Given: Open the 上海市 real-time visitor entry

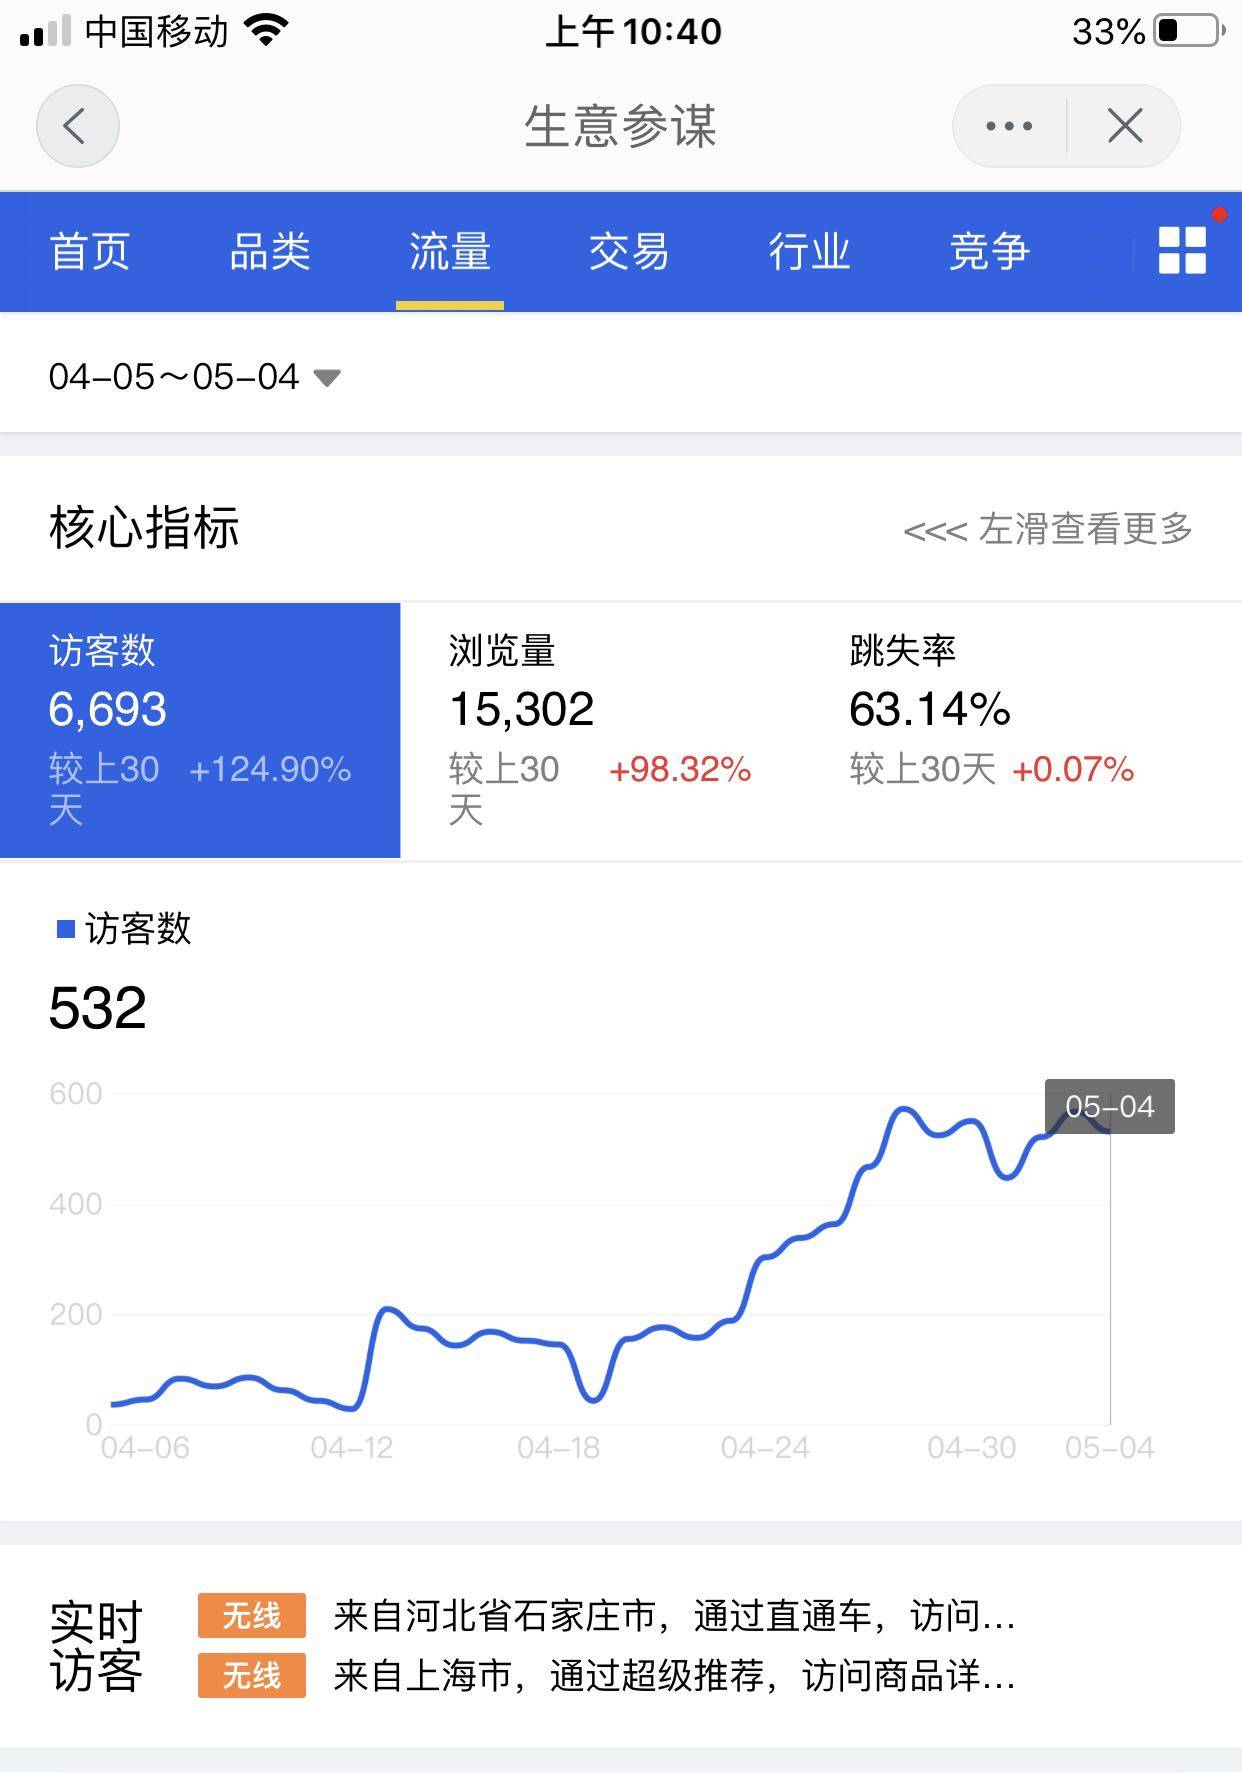Looking at the screenshot, I should (x=674, y=1677).
